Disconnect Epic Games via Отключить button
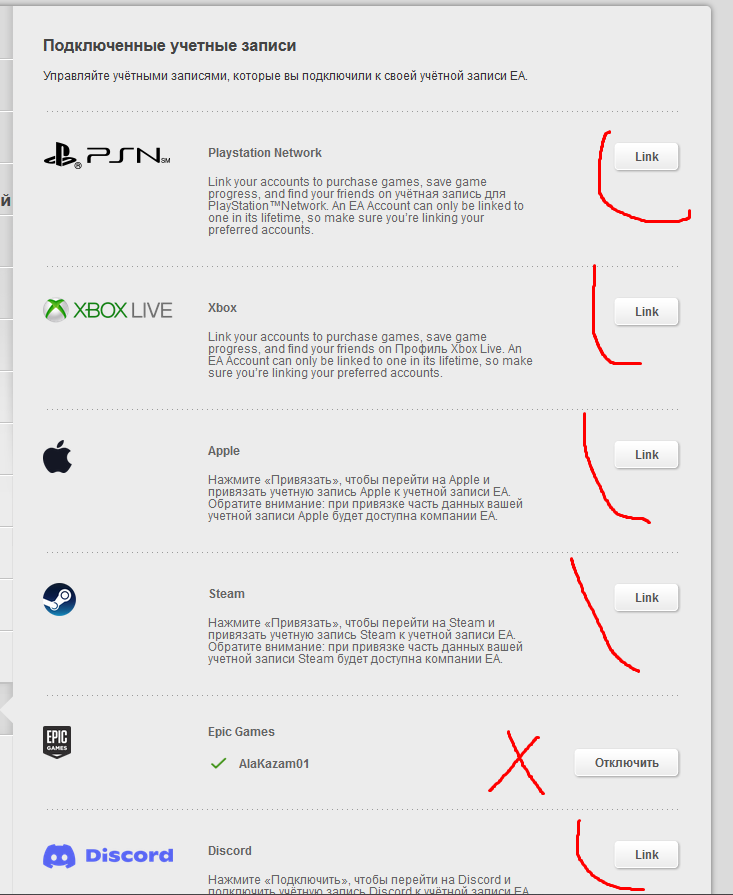The height and width of the screenshot is (895, 733). pyautogui.click(x=626, y=763)
